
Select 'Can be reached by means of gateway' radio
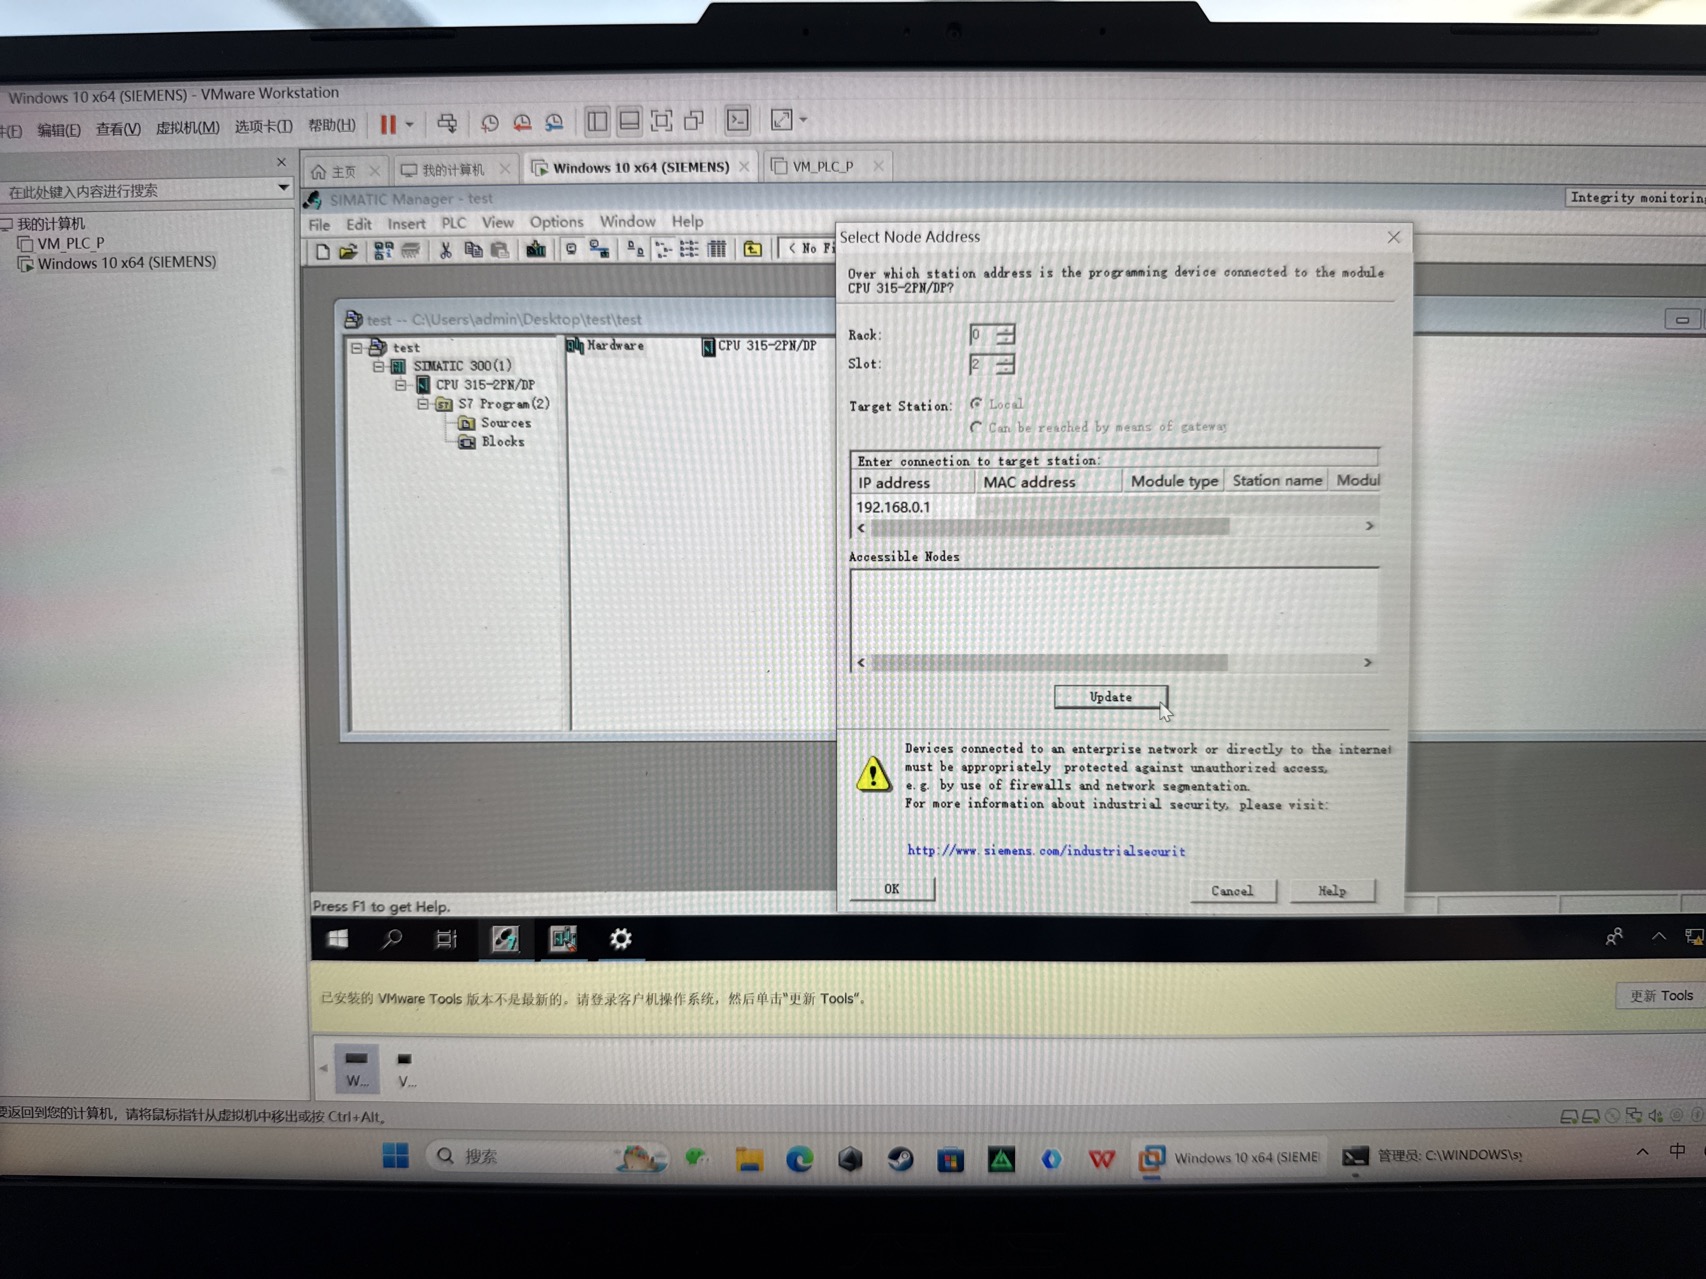976,427
